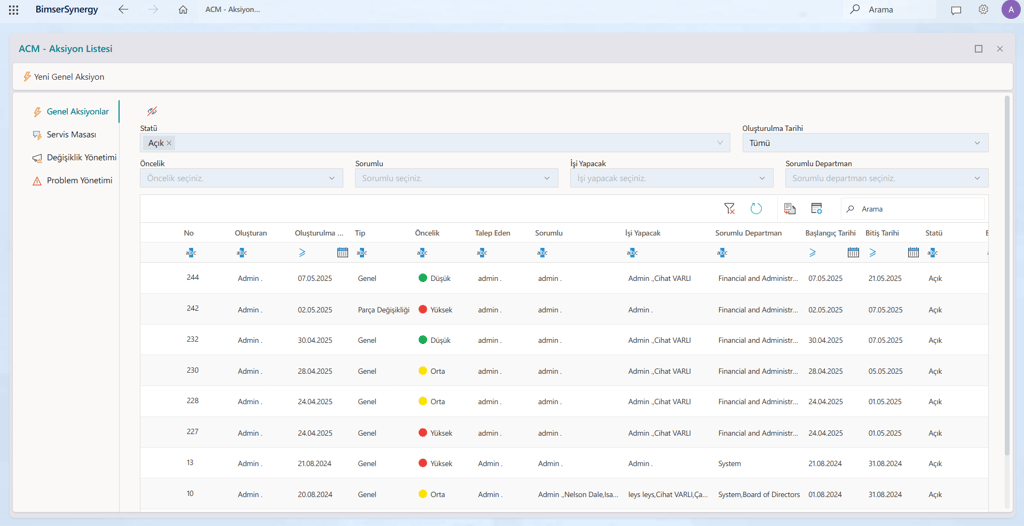Click the filter operator icon under No column
Screen dimensions: 1024x526
(x=190, y=253)
